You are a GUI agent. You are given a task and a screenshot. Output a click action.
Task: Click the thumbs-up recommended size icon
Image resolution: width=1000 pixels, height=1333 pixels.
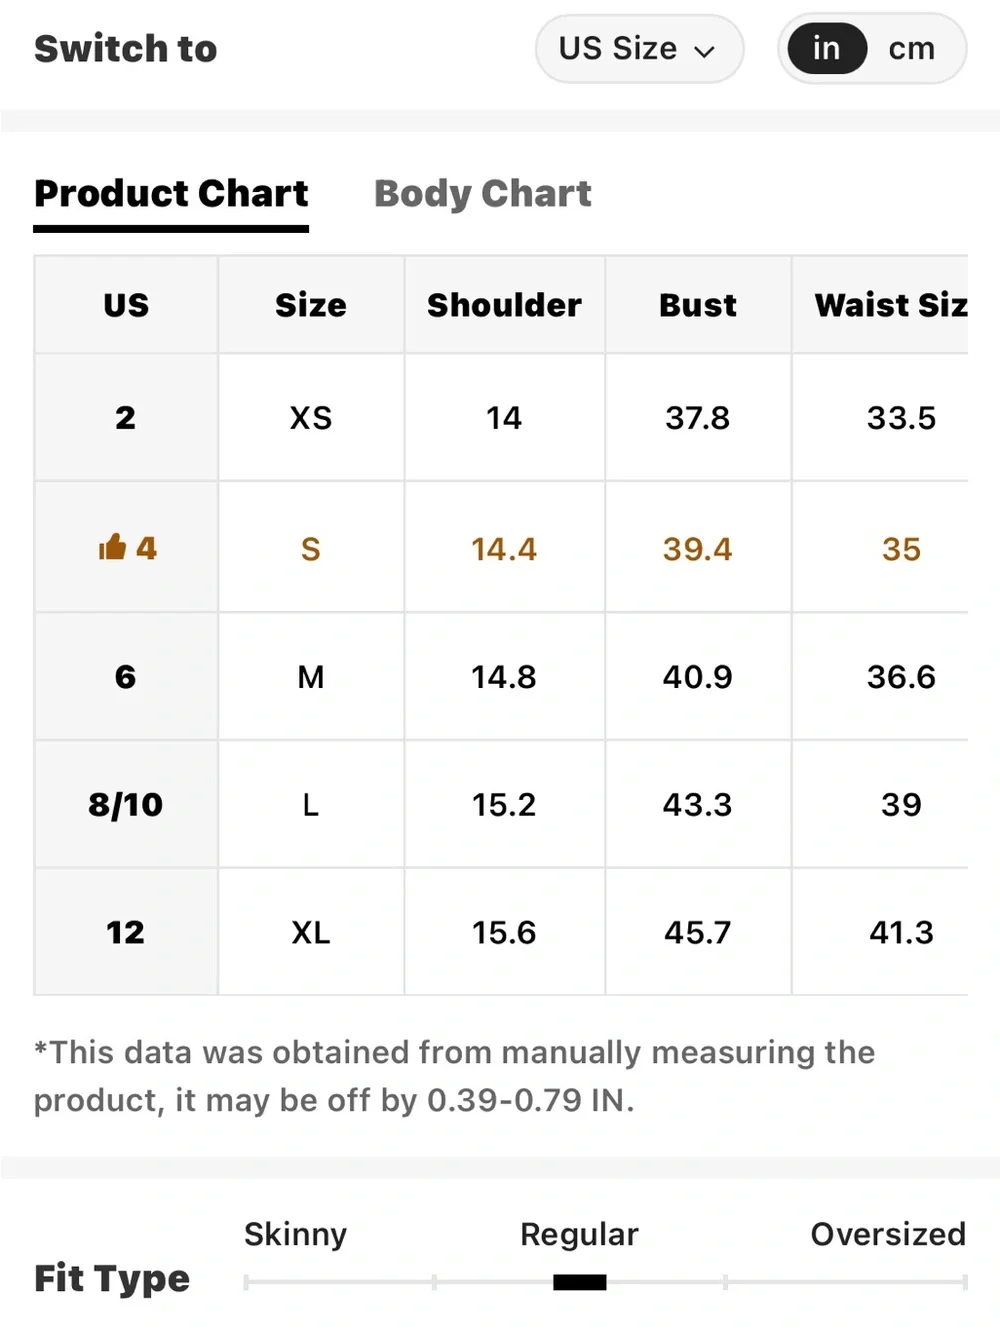click(x=112, y=547)
